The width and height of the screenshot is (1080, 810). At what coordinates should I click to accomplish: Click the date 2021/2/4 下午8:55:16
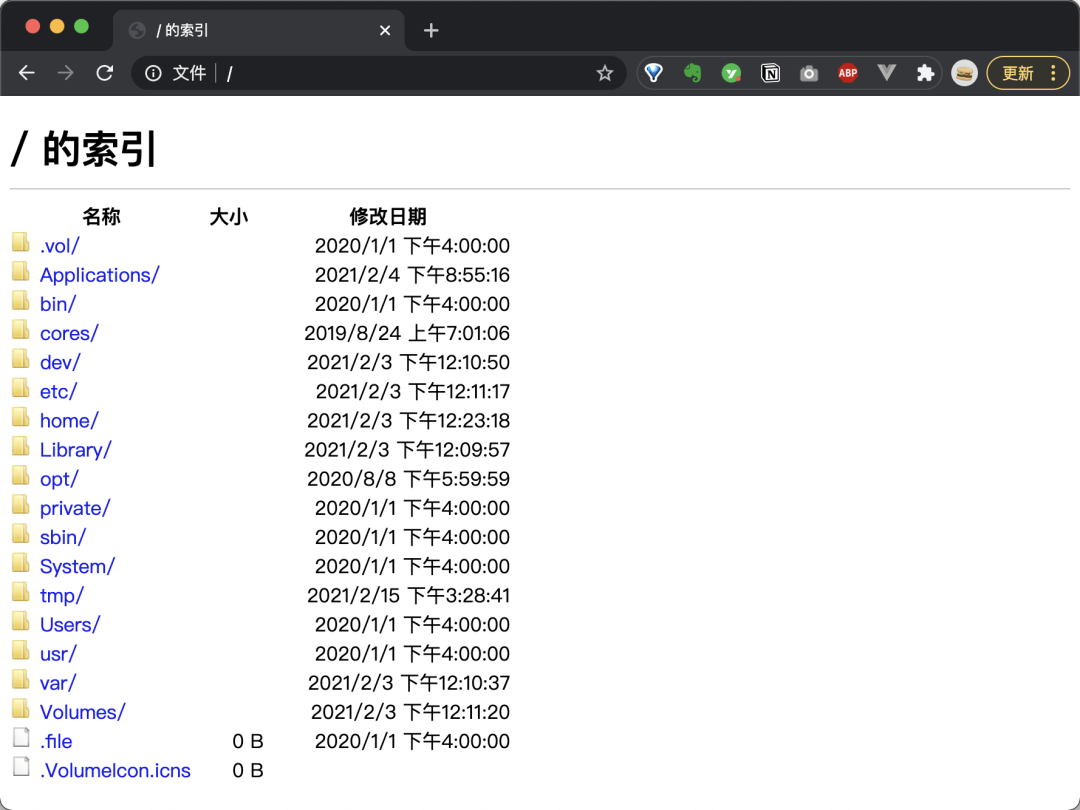[413, 275]
